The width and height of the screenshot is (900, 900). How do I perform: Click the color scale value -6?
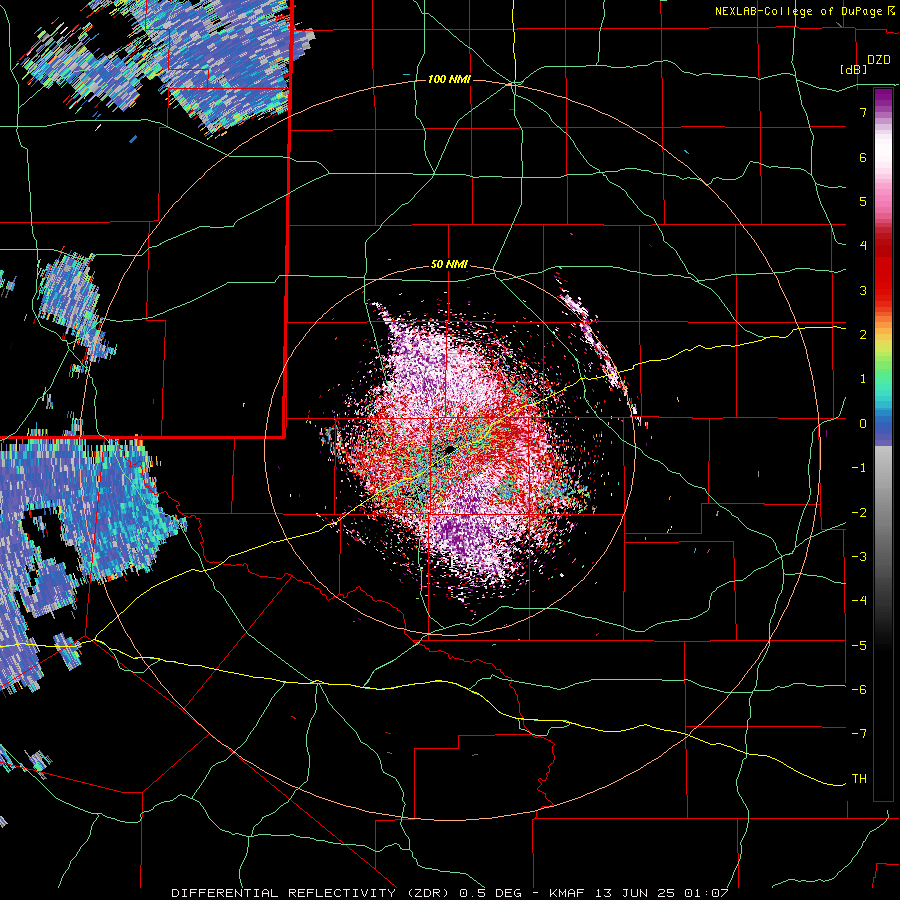(859, 690)
